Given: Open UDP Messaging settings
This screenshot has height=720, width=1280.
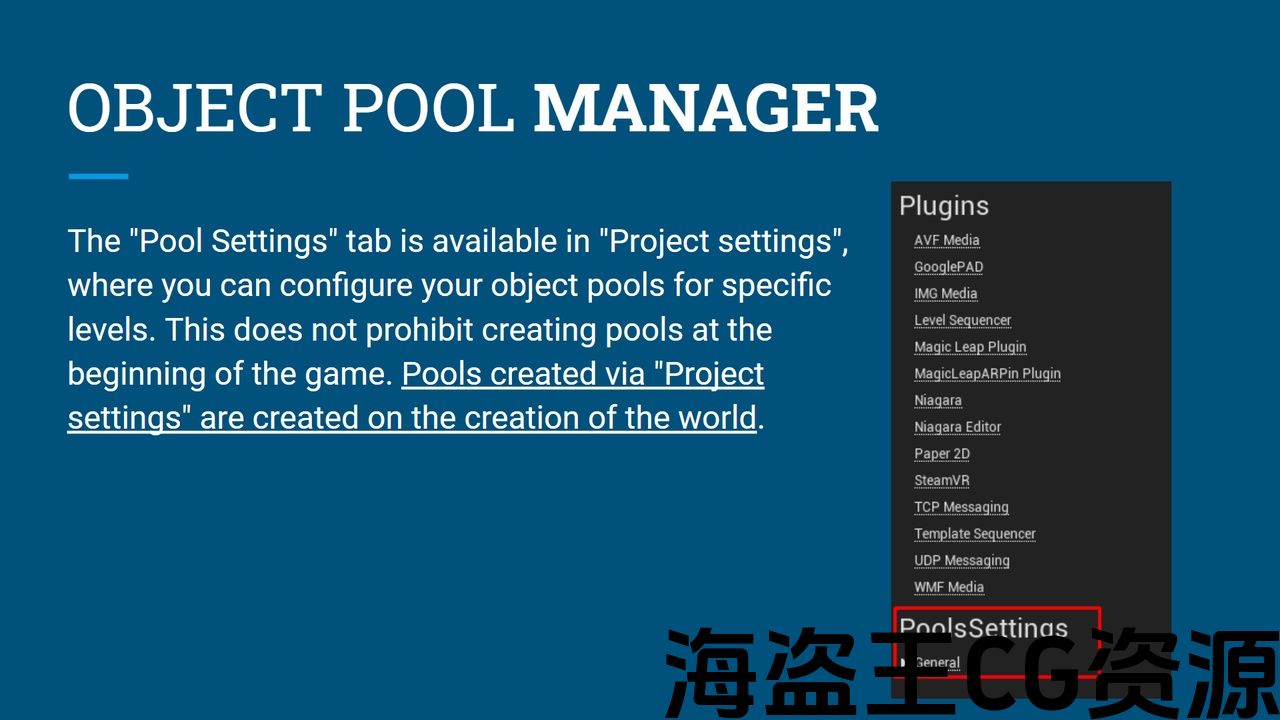Looking at the screenshot, I should (x=961, y=561).
